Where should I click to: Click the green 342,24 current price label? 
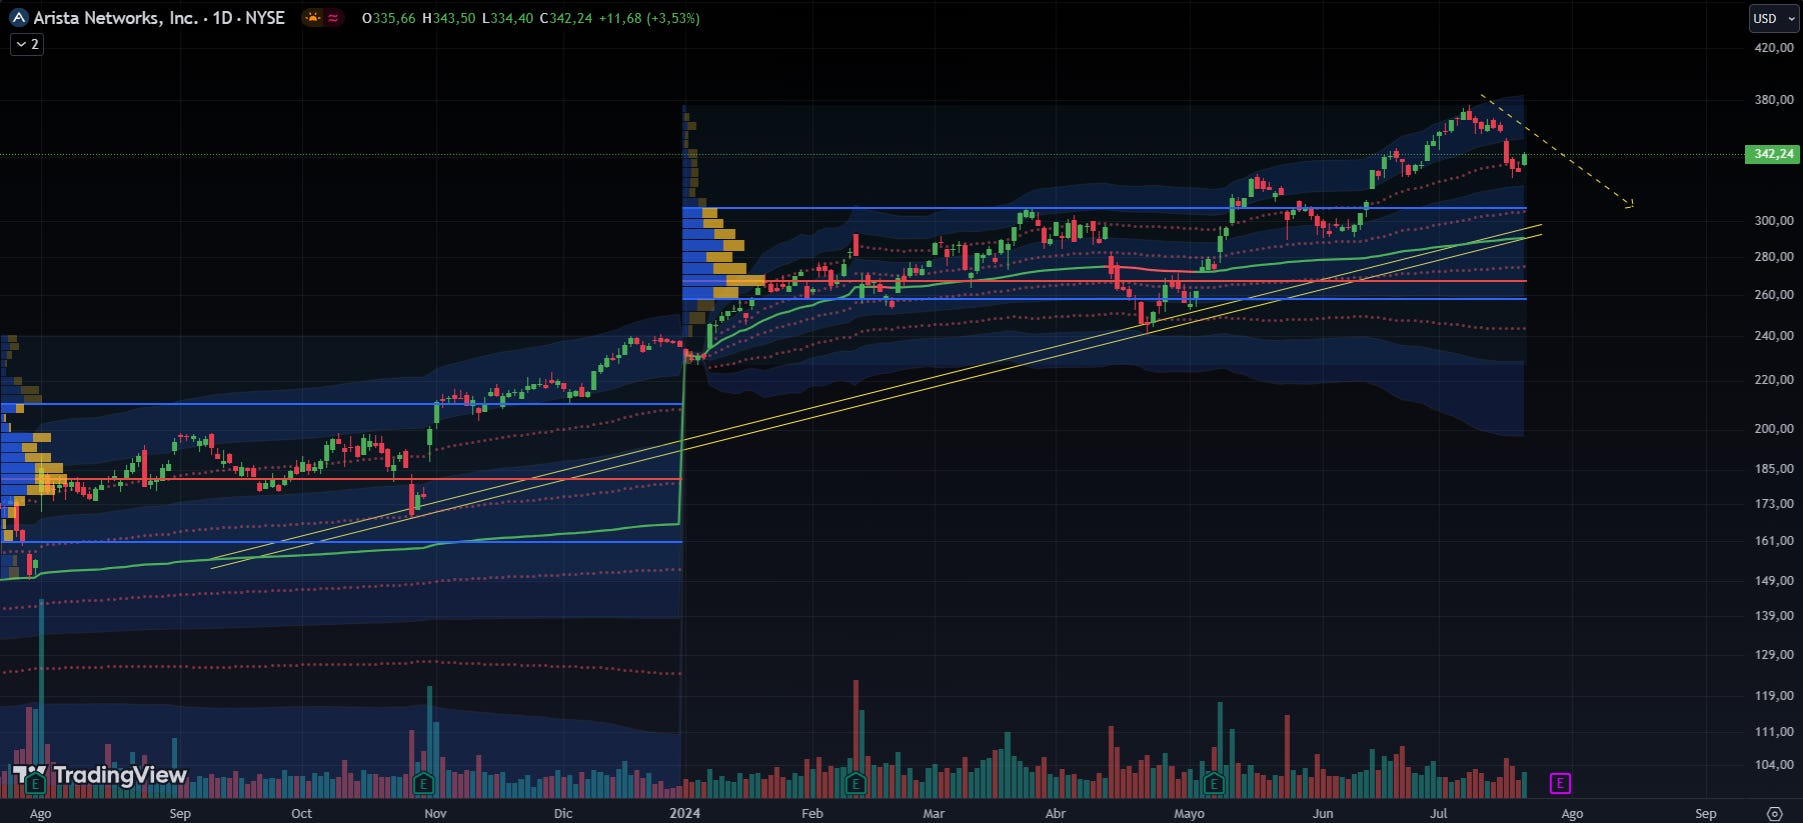click(1773, 154)
